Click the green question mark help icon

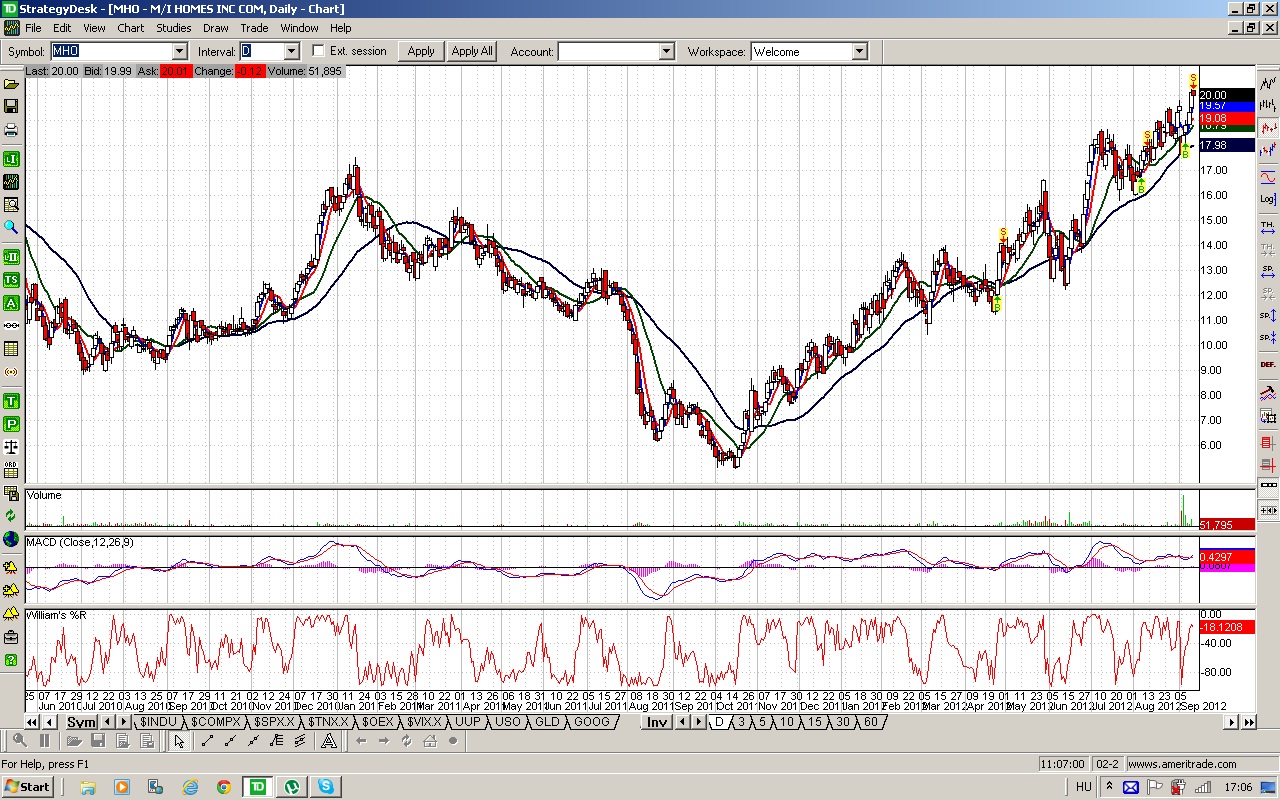pyautogui.click(x=11, y=660)
